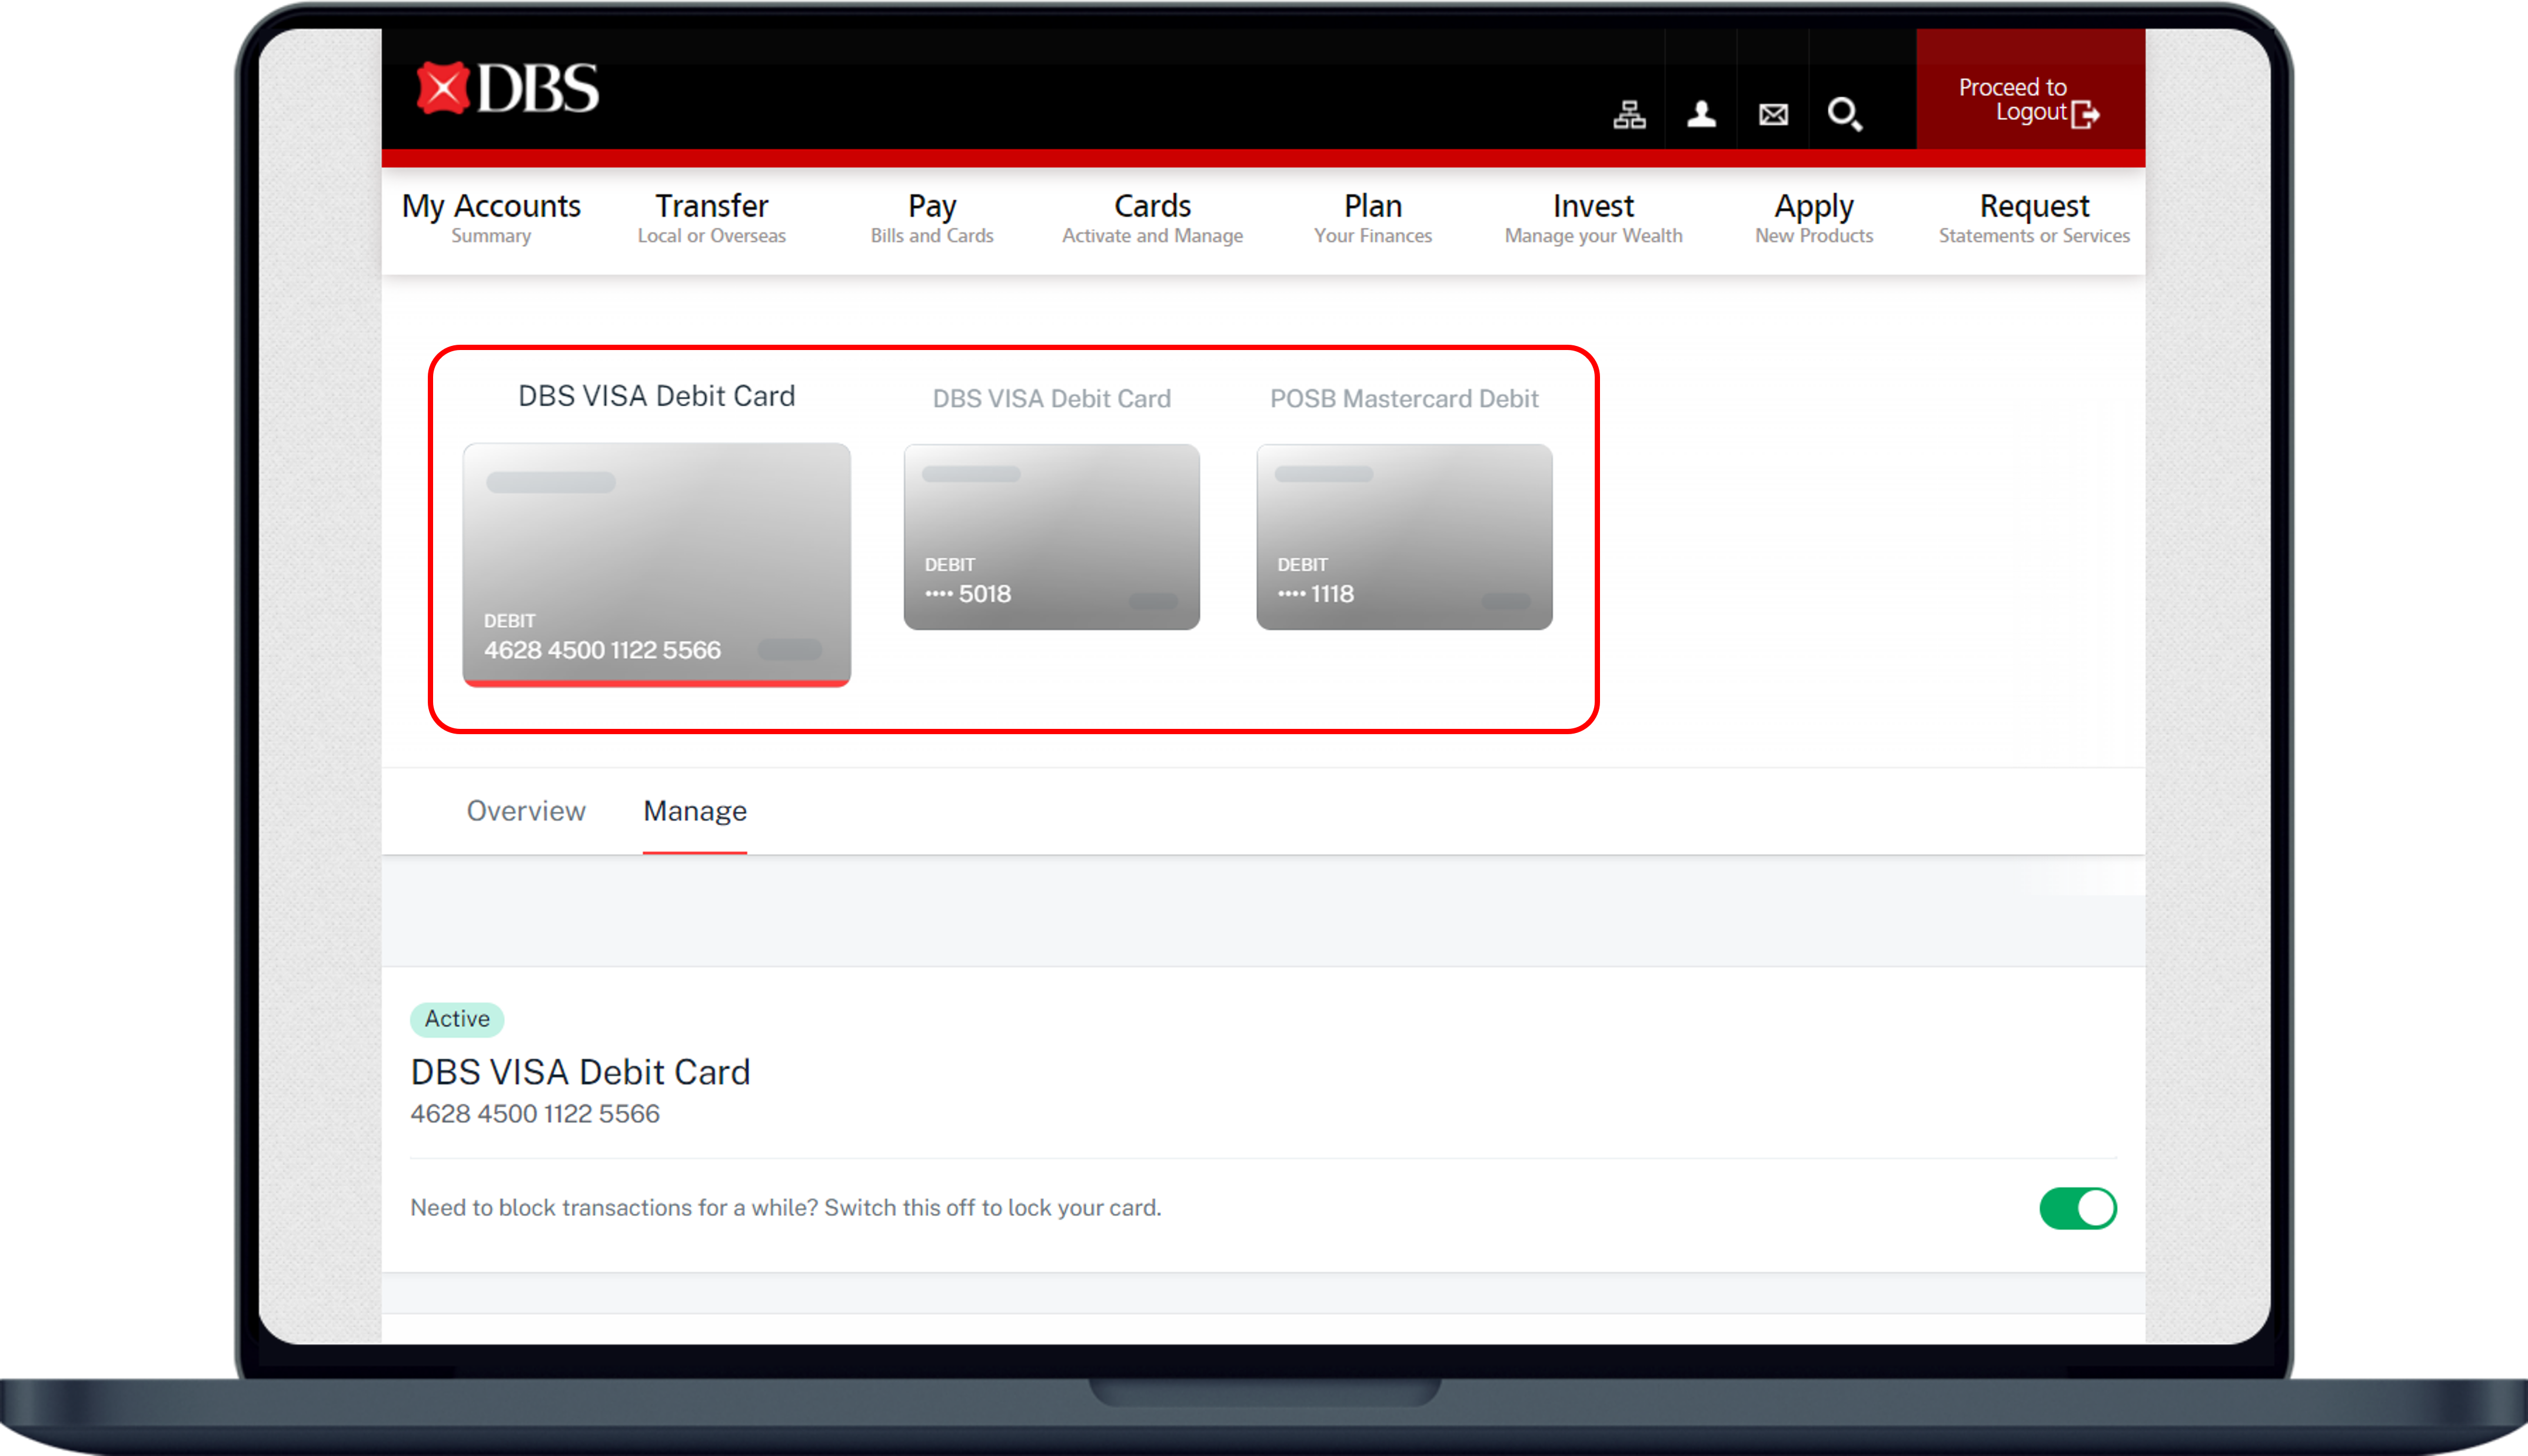Open the mail inbox icon
Viewport: 2528px width, 1456px height.
1773,114
